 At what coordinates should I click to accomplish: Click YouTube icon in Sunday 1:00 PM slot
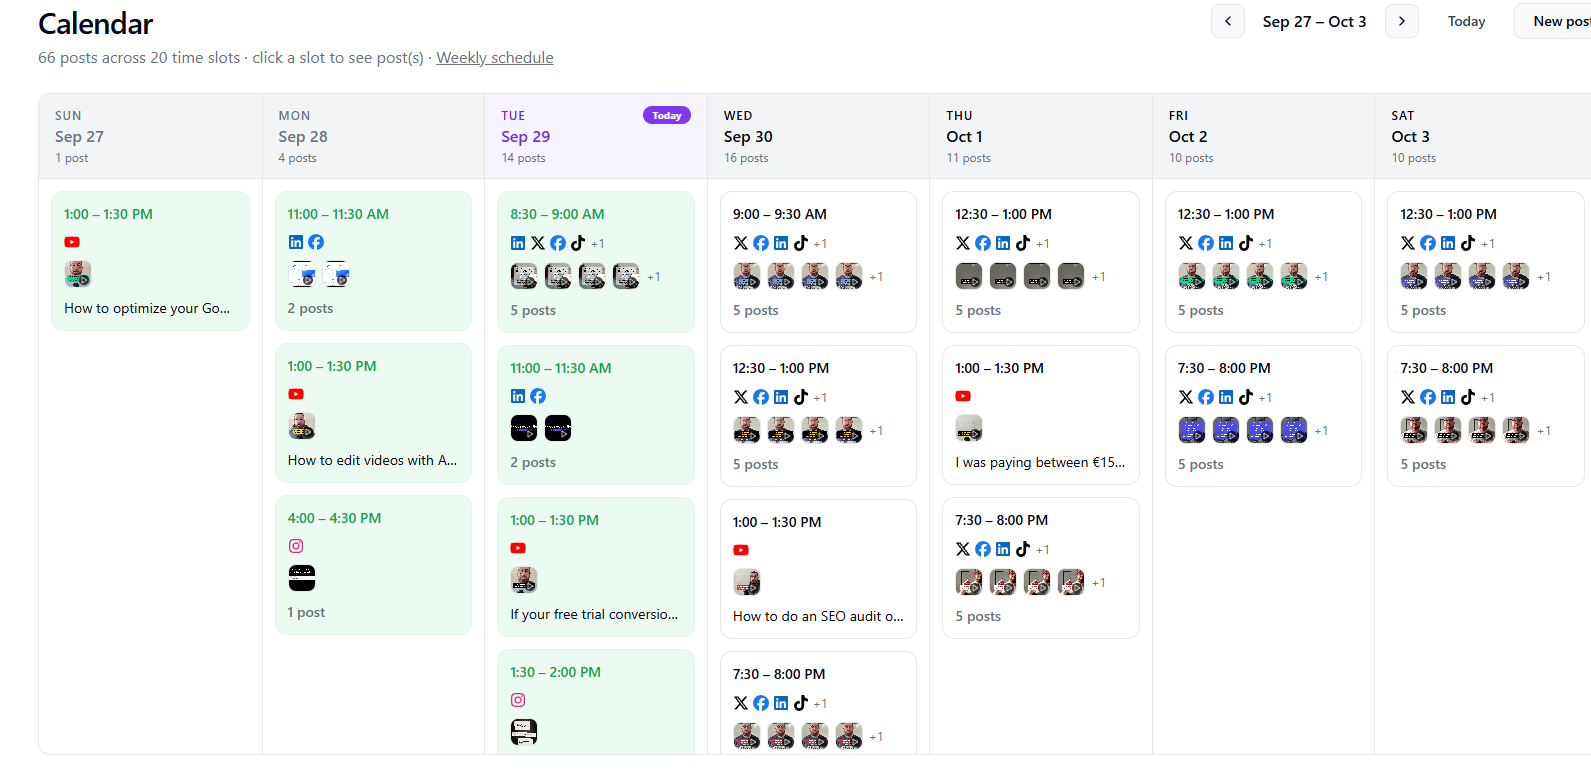click(x=72, y=242)
